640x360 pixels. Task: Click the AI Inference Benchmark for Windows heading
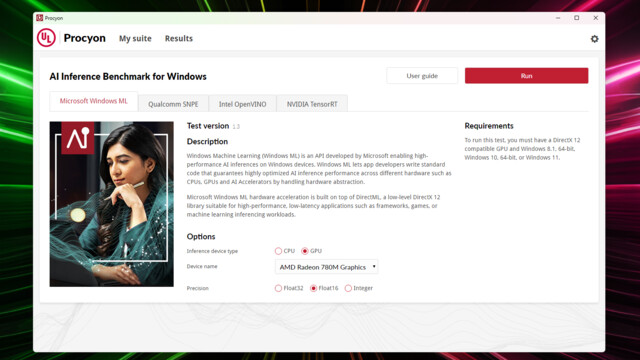128,77
